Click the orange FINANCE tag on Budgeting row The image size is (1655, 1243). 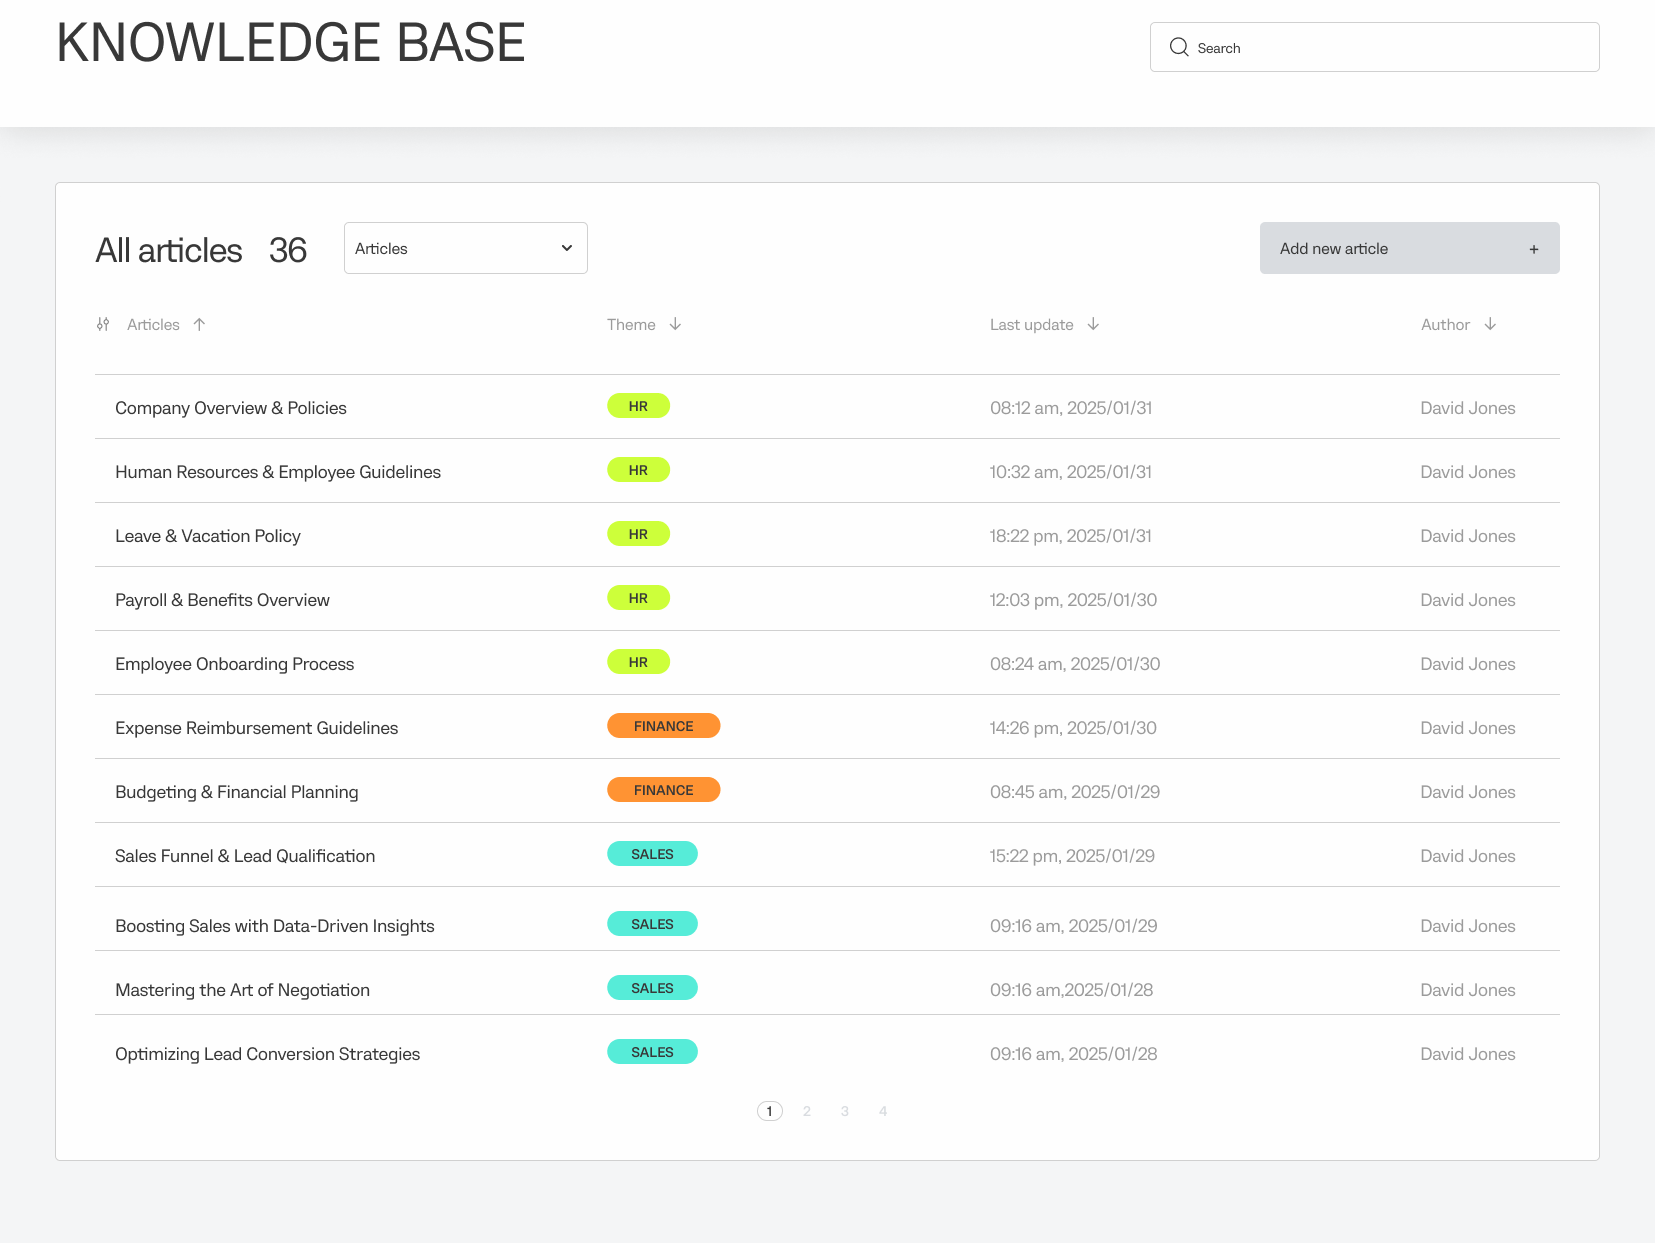tap(663, 790)
